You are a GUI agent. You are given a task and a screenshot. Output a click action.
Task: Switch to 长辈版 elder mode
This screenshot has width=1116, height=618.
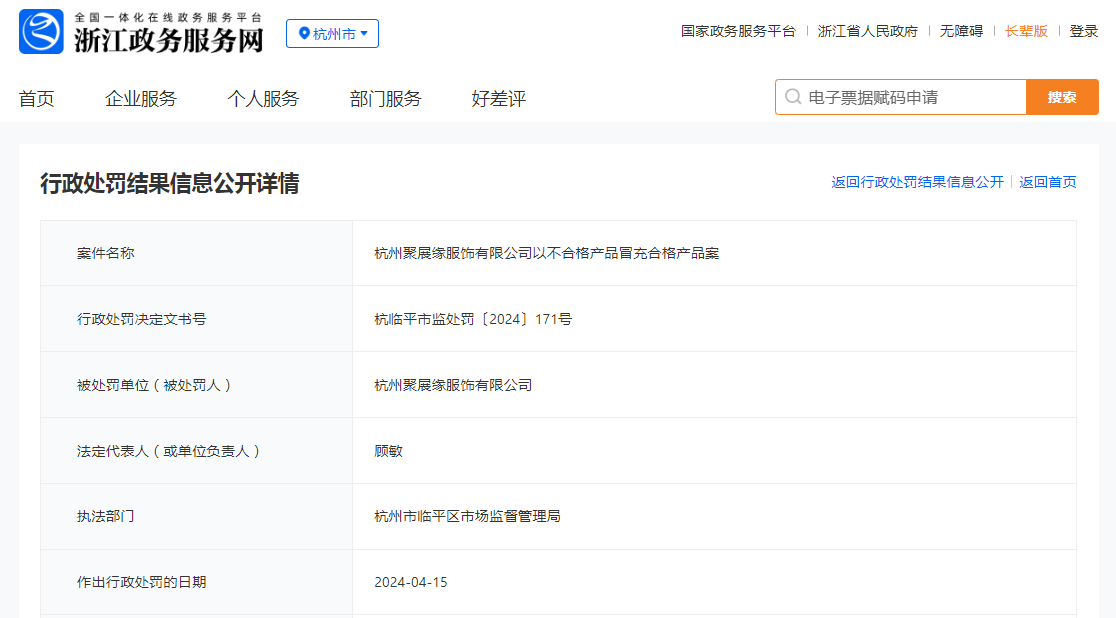pyautogui.click(x=1026, y=31)
